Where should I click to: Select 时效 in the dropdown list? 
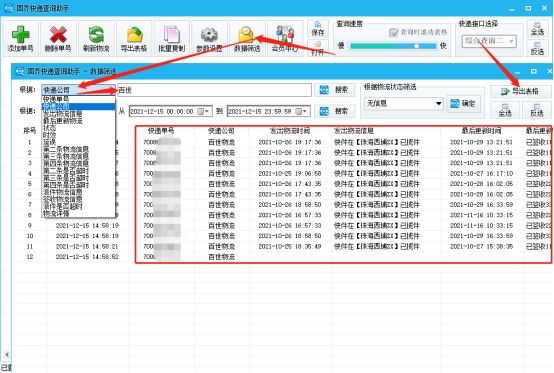pos(78,135)
